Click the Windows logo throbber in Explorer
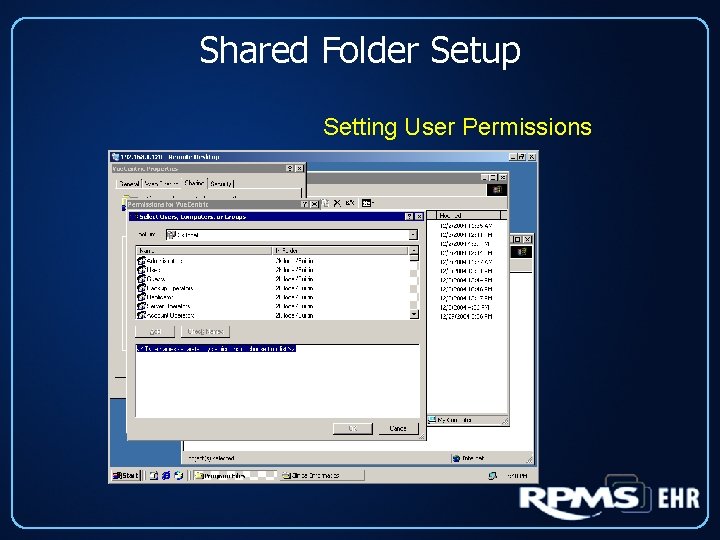720x540 pixels. coord(497,190)
